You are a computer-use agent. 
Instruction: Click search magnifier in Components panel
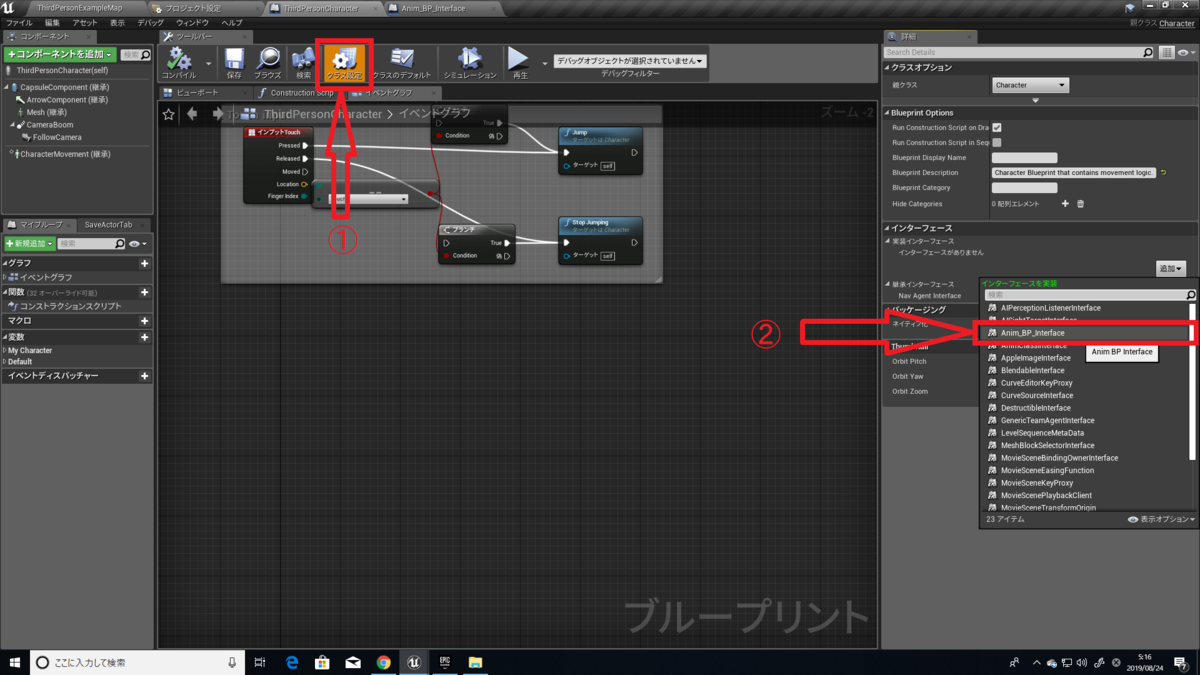145,55
